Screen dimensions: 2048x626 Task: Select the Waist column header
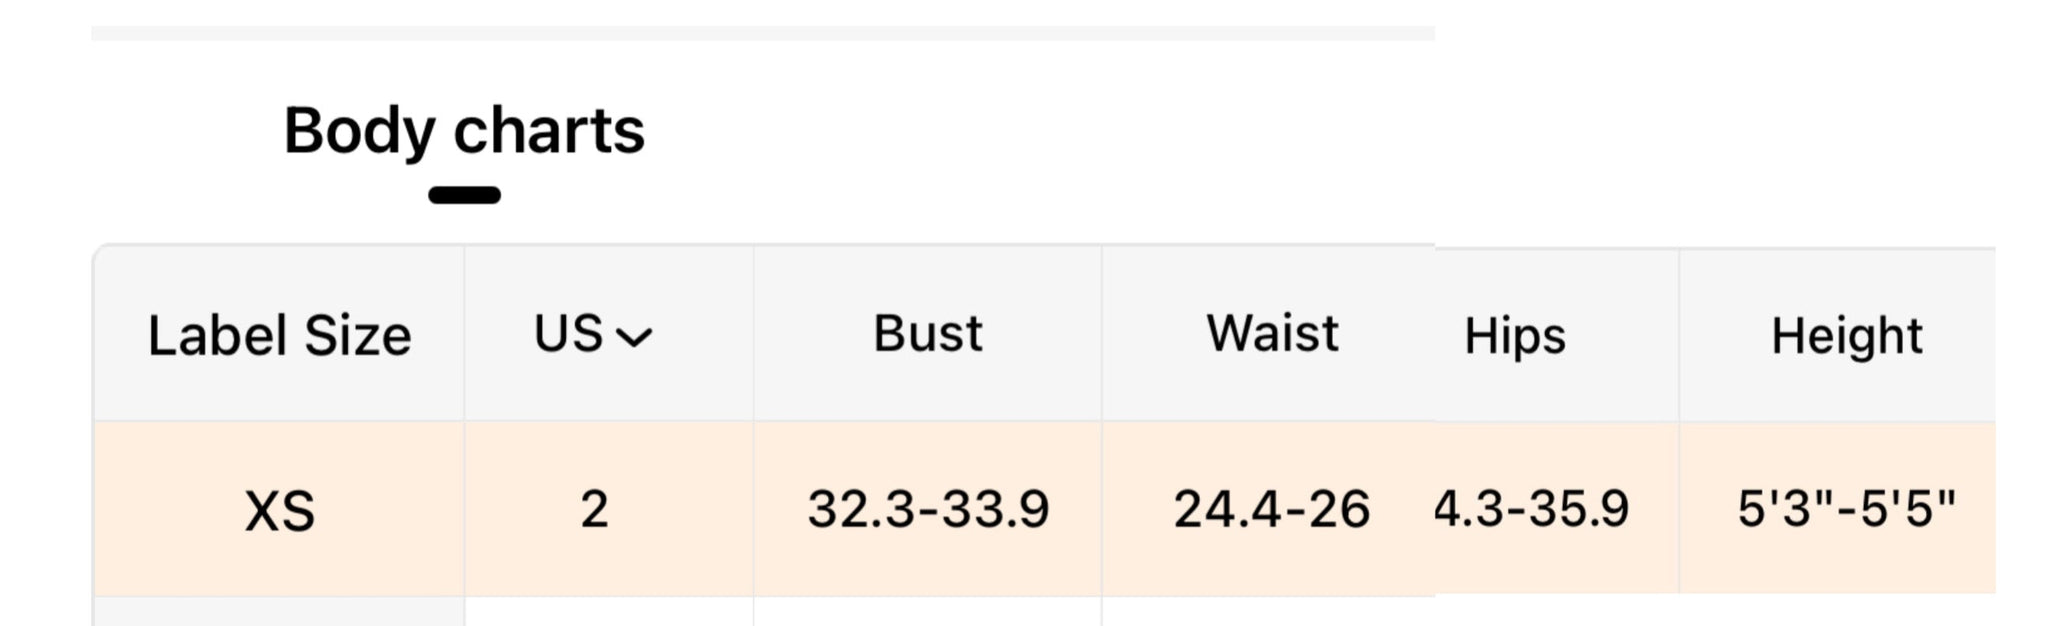(1271, 333)
